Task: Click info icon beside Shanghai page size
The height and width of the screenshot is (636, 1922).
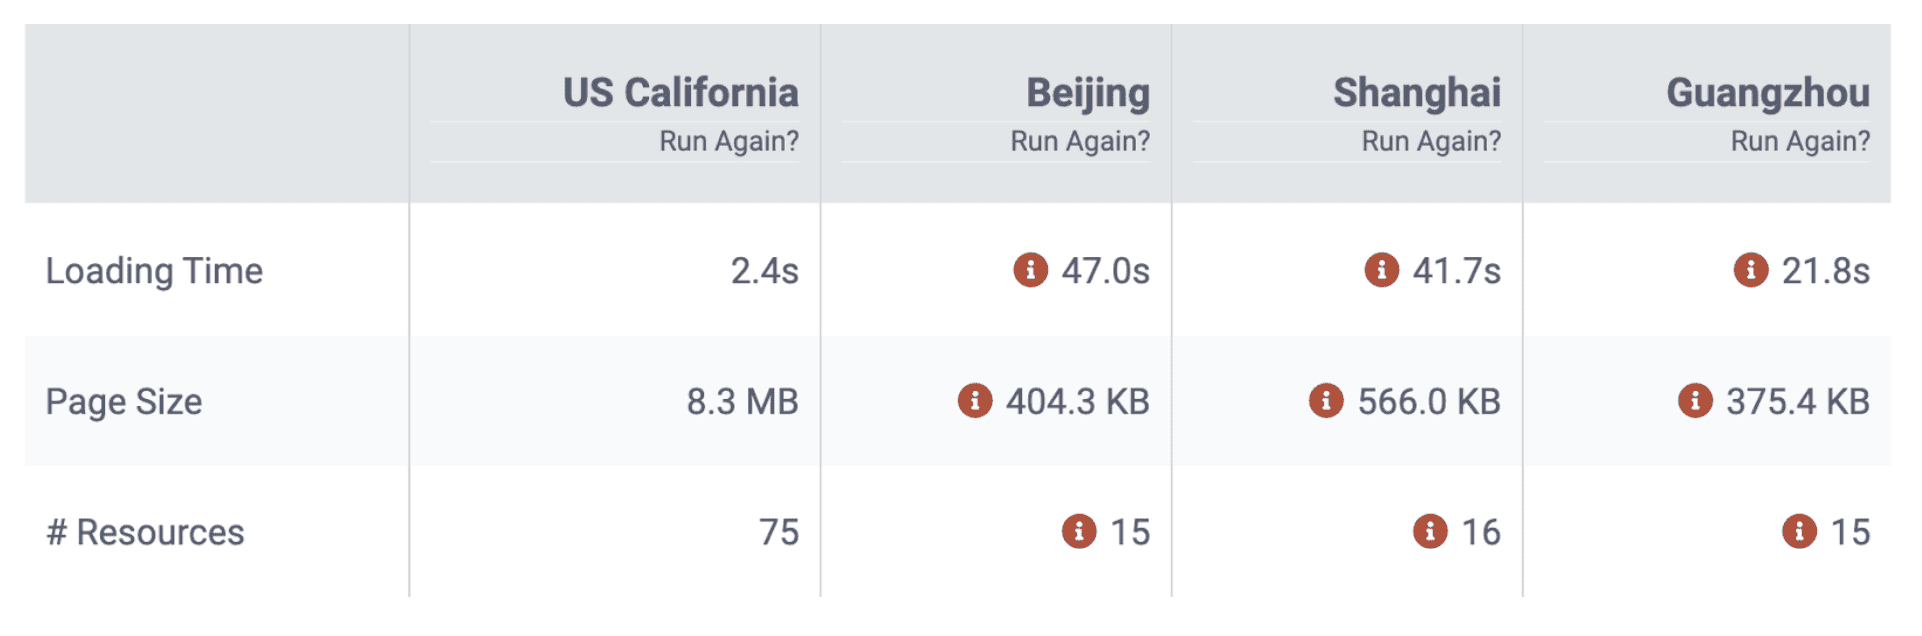Action: pyautogui.click(x=1326, y=401)
